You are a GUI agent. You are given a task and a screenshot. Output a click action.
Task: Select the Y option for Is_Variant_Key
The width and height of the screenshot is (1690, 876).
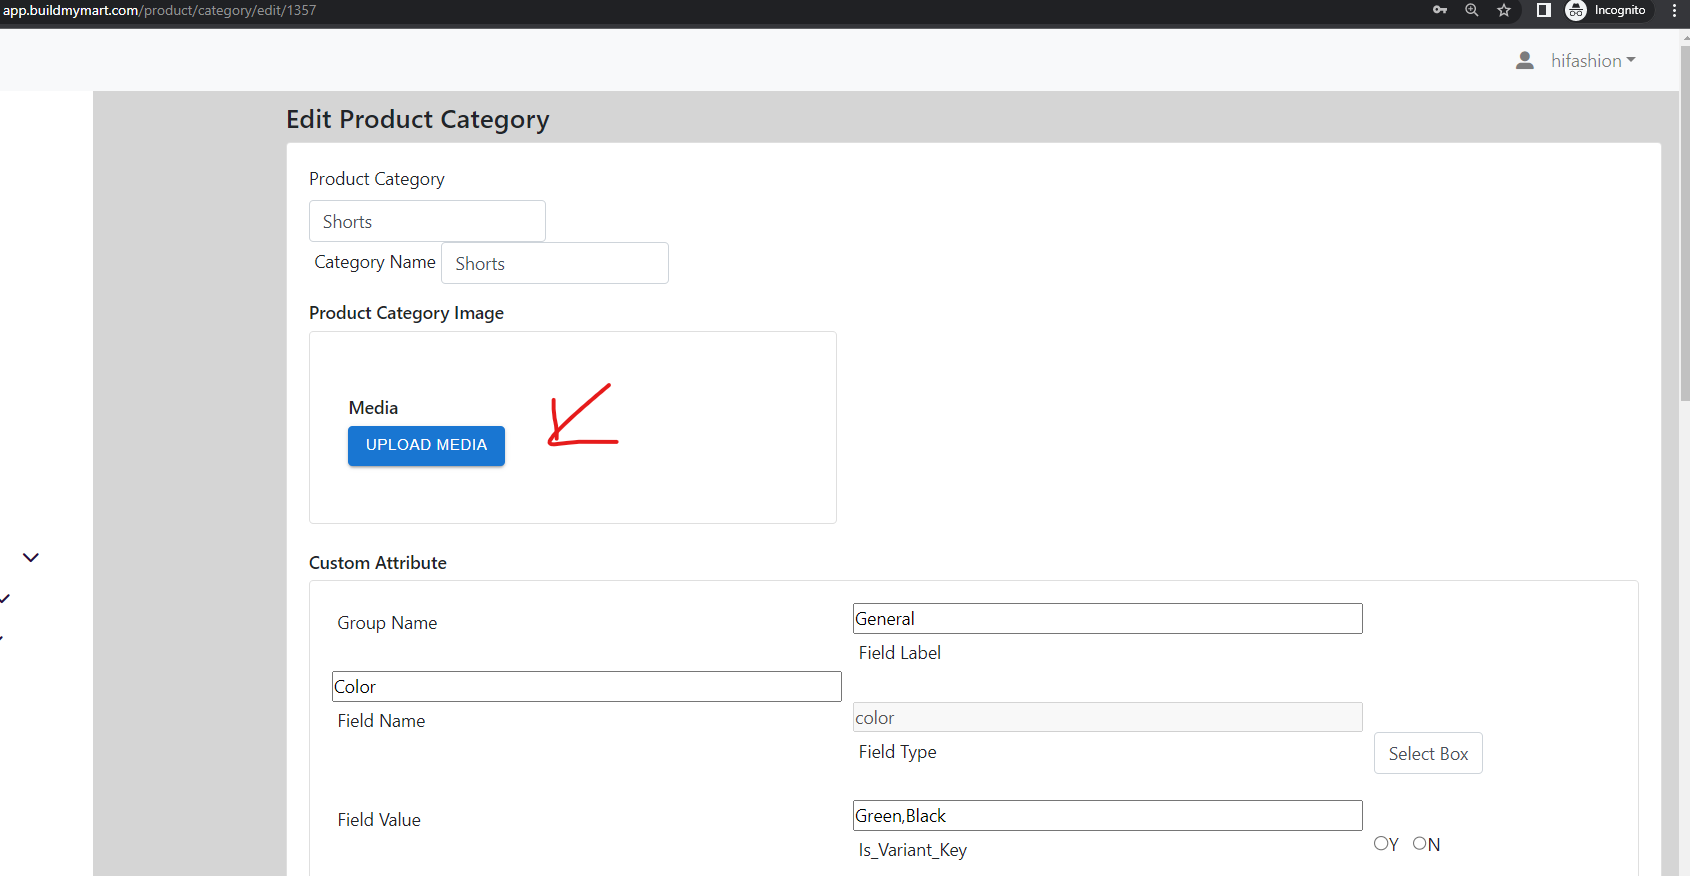pyautogui.click(x=1380, y=844)
